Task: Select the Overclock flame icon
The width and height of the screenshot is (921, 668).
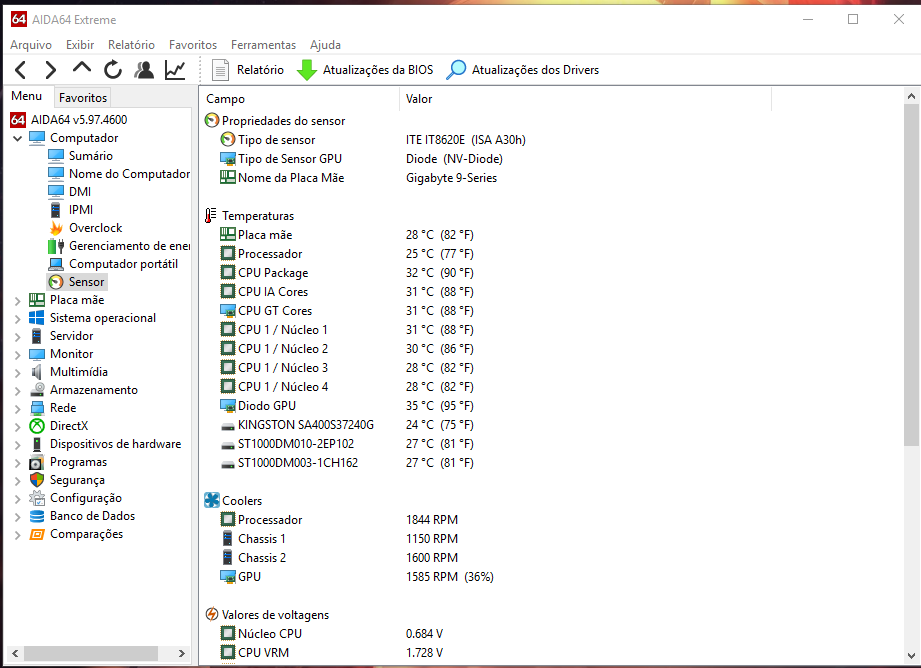Action: click(56, 228)
